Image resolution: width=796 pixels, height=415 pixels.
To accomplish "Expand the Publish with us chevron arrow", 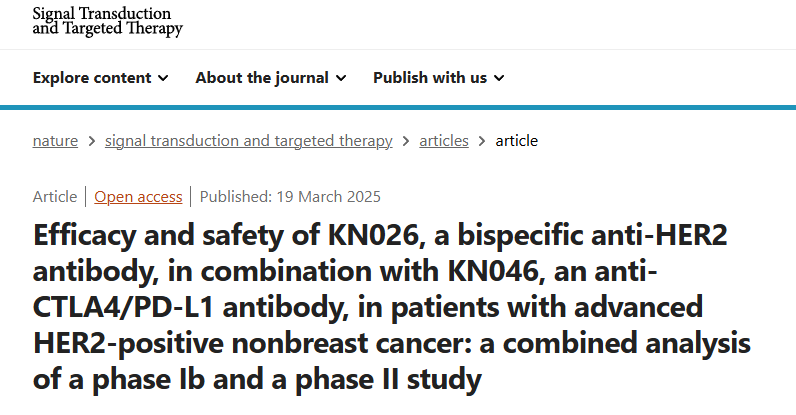I will [x=500, y=78].
